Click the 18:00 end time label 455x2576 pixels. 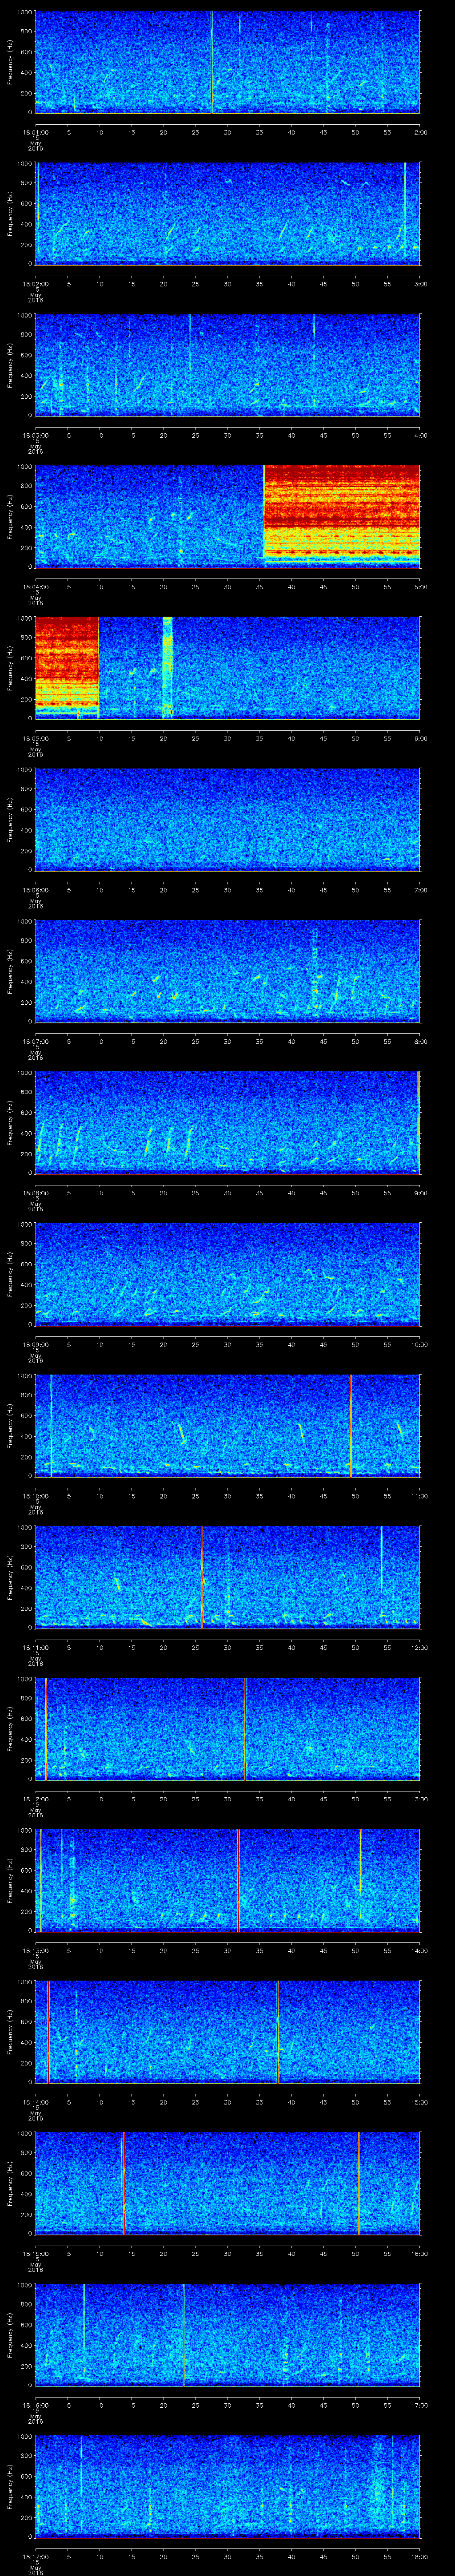point(419,2557)
